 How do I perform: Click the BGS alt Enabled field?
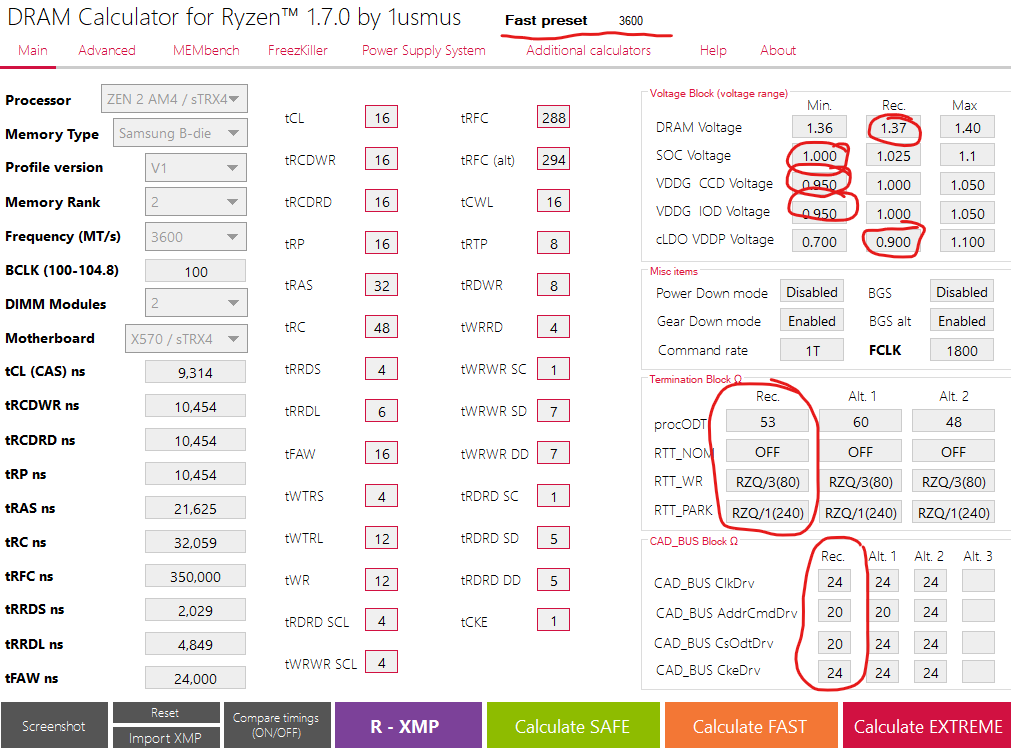pyautogui.click(x=961, y=321)
